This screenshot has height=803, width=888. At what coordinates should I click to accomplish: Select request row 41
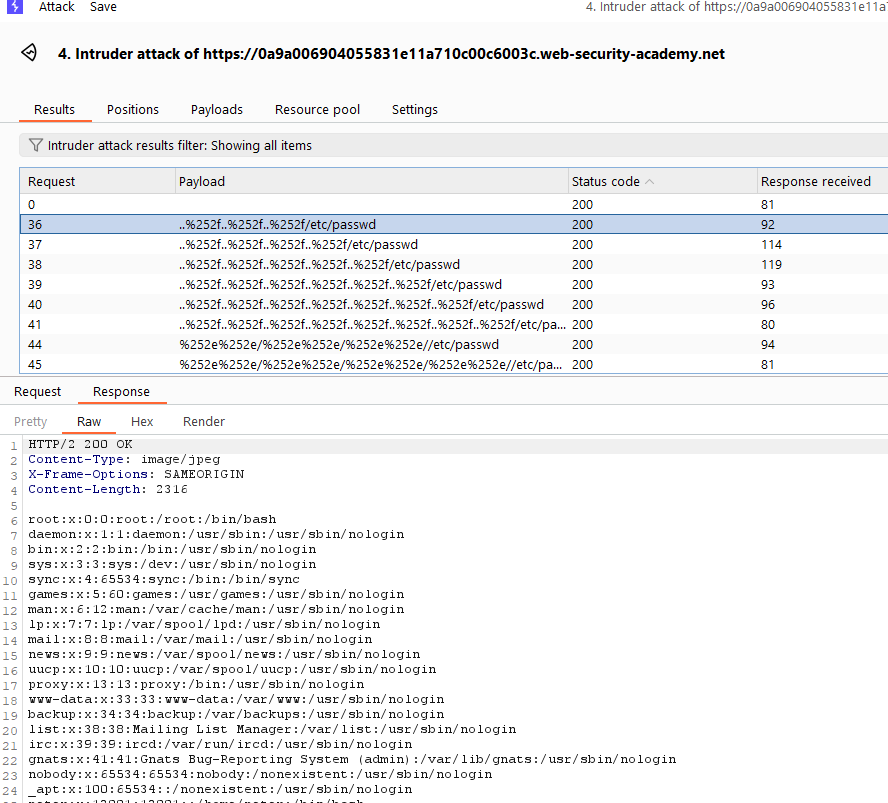point(454,324)
